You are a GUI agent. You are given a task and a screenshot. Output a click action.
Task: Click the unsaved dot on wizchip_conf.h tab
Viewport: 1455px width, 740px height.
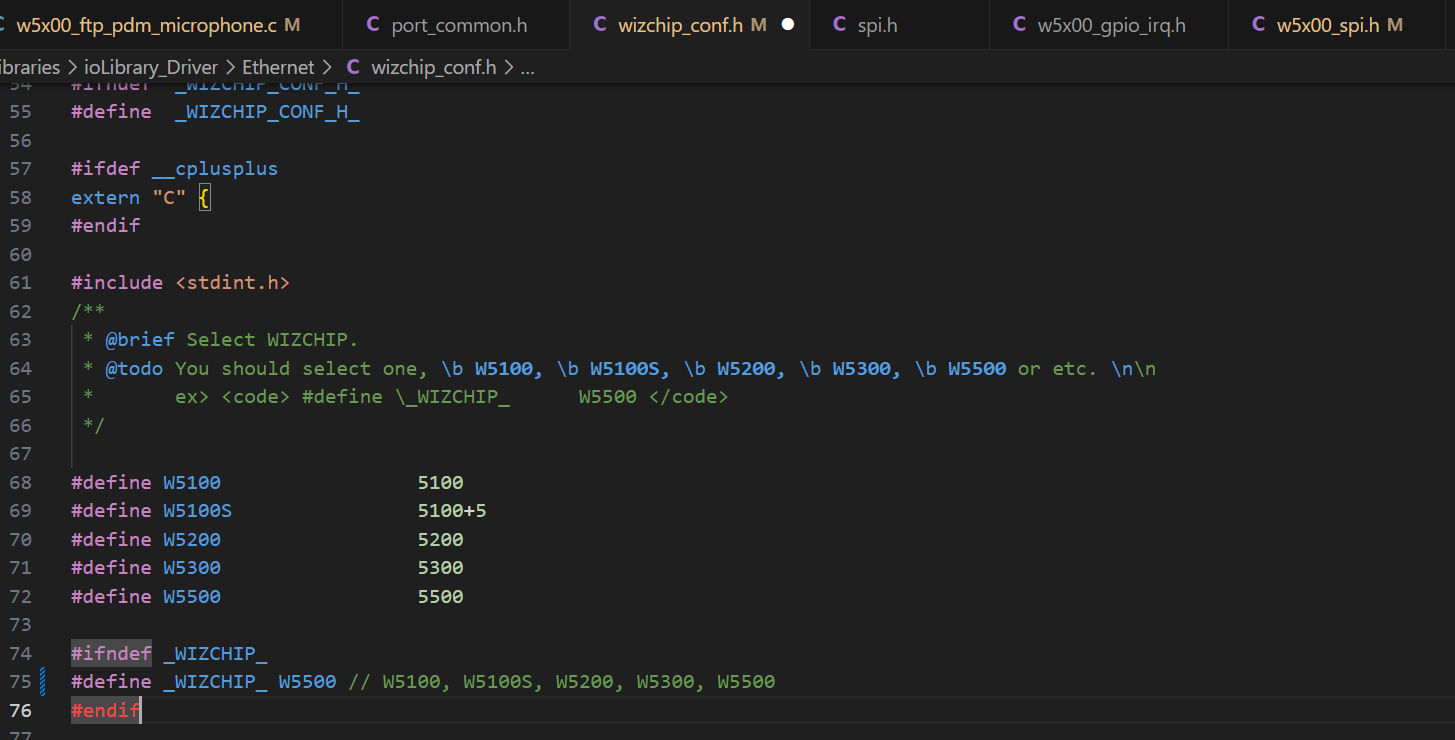pyautogui.click(x=787, y=25)
